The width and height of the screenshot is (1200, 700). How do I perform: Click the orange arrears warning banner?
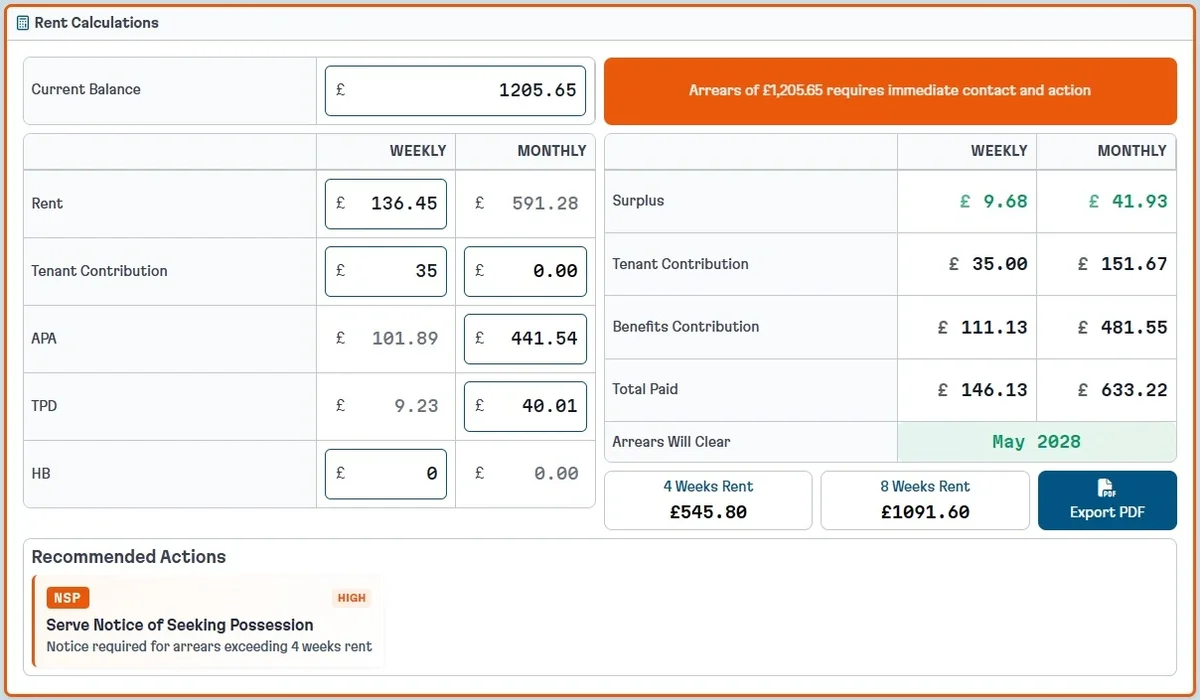pyautogui.click(x=890, y=90)
